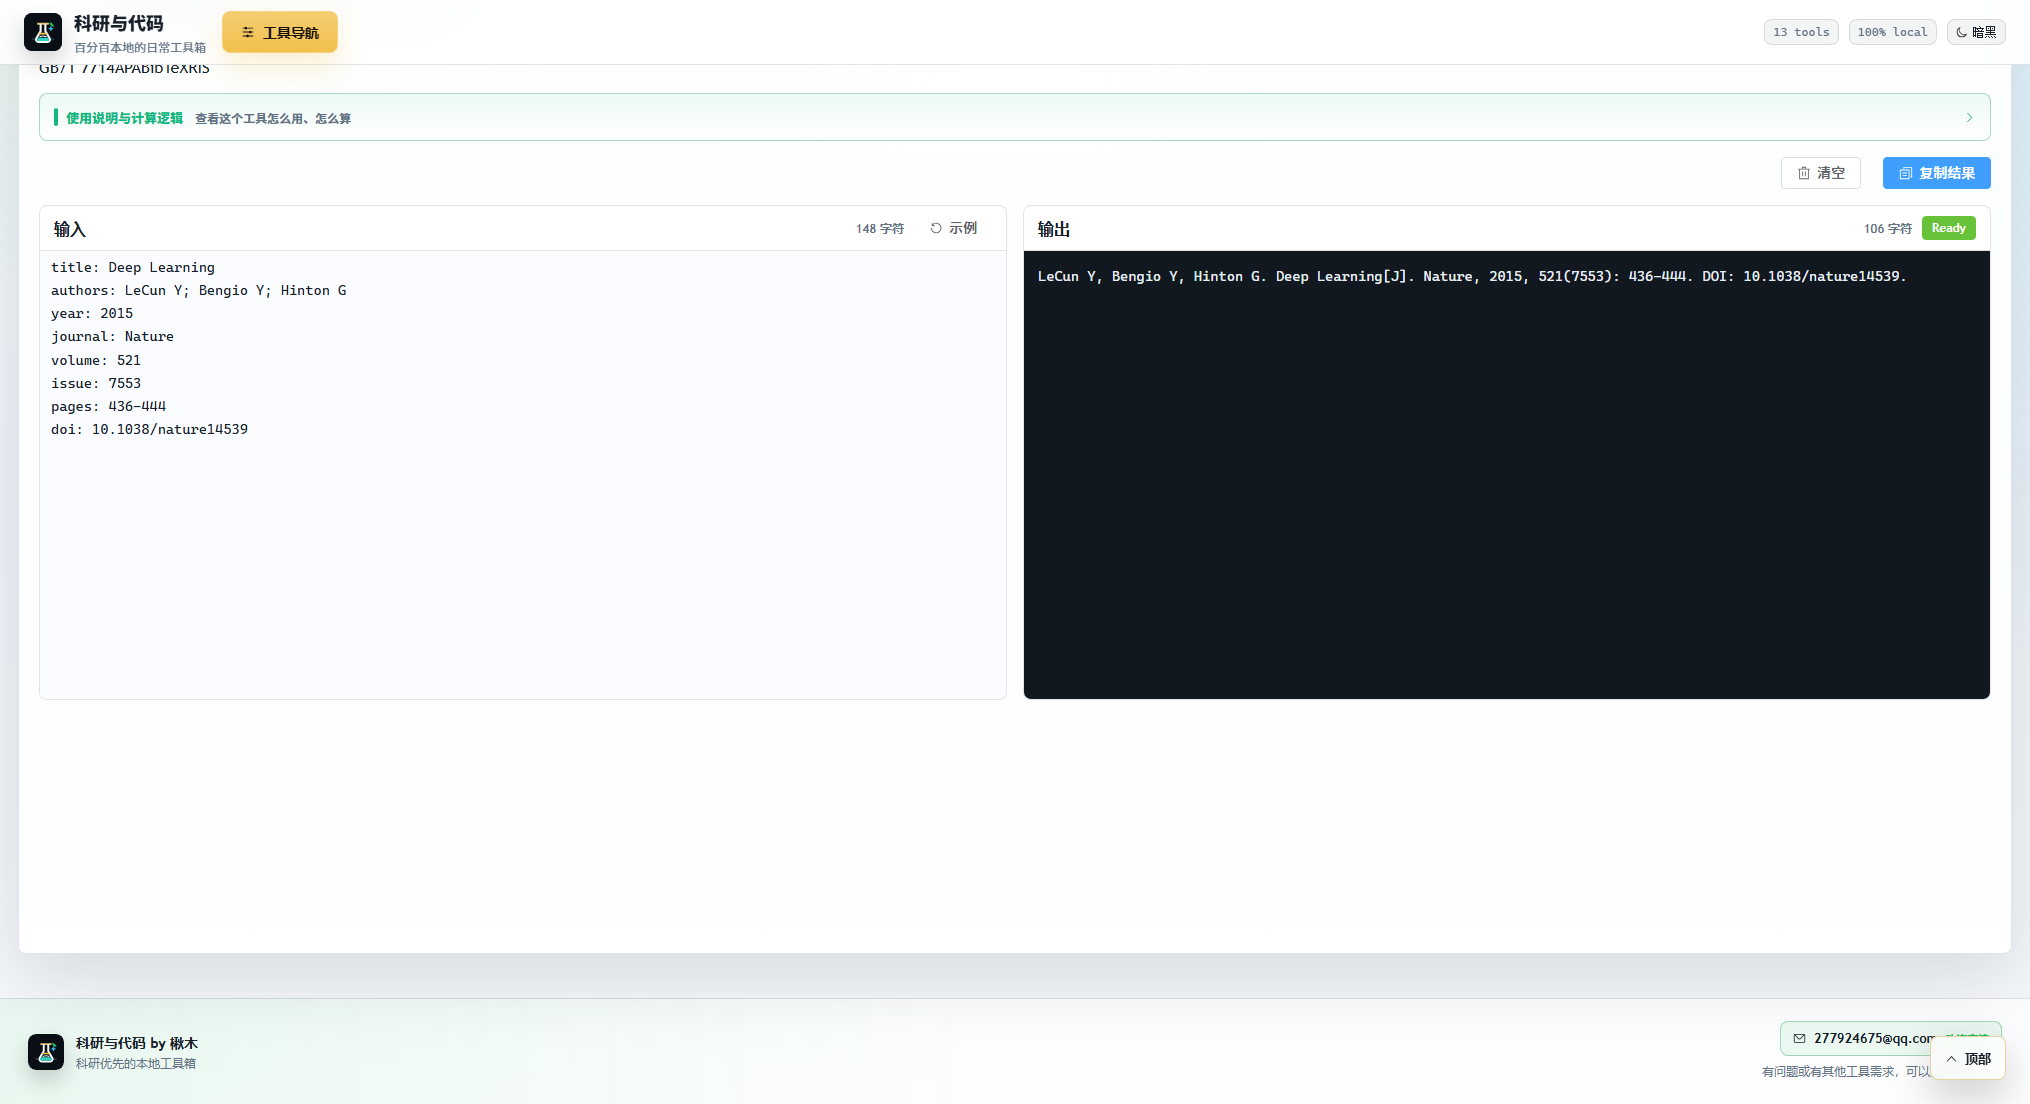
Task: Click the 'title: Deep Learning' input line
Action: tap(133, 267)
